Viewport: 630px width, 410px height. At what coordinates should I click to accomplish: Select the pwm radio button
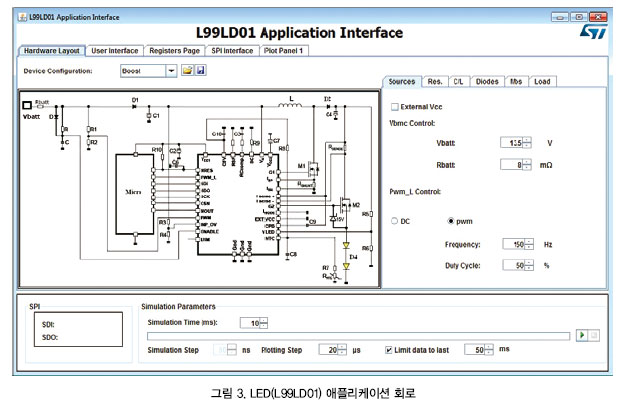451,221
